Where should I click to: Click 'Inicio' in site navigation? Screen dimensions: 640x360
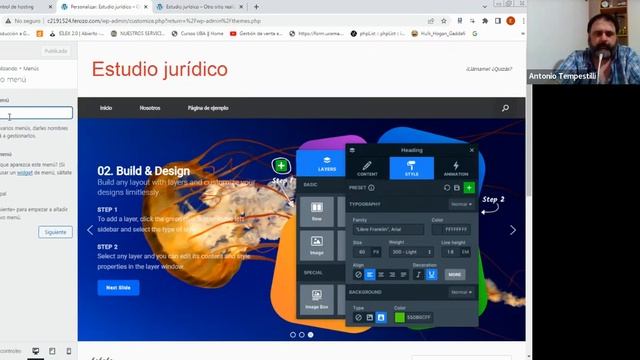coord(106,108)
